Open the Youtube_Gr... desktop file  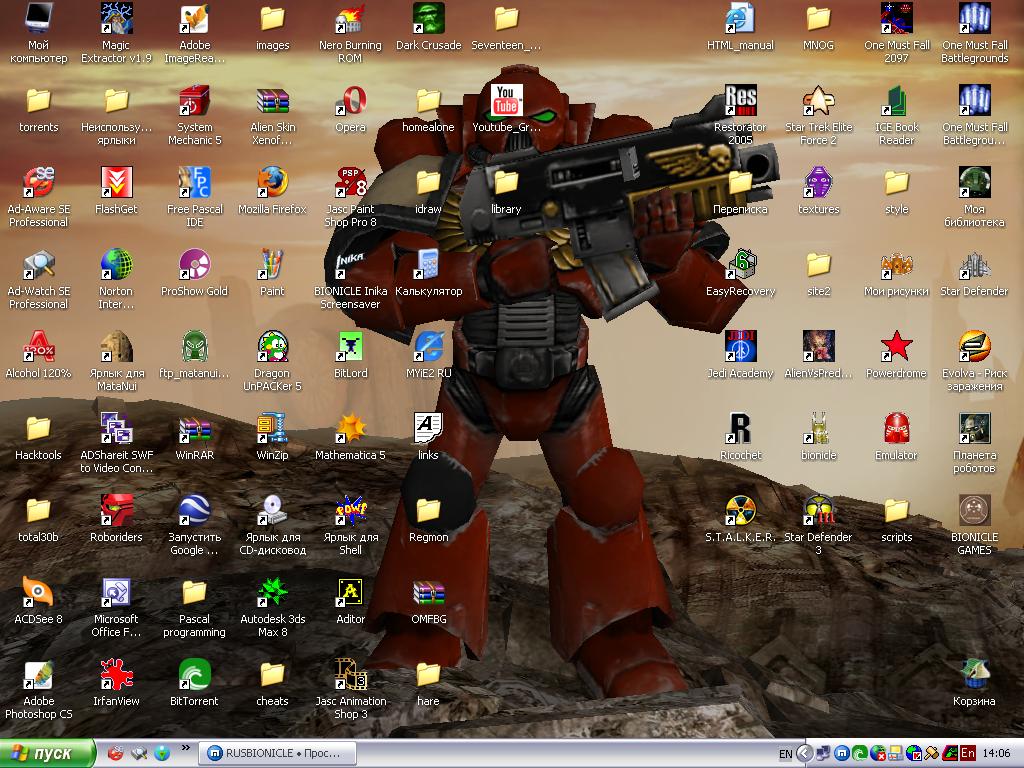507,101
